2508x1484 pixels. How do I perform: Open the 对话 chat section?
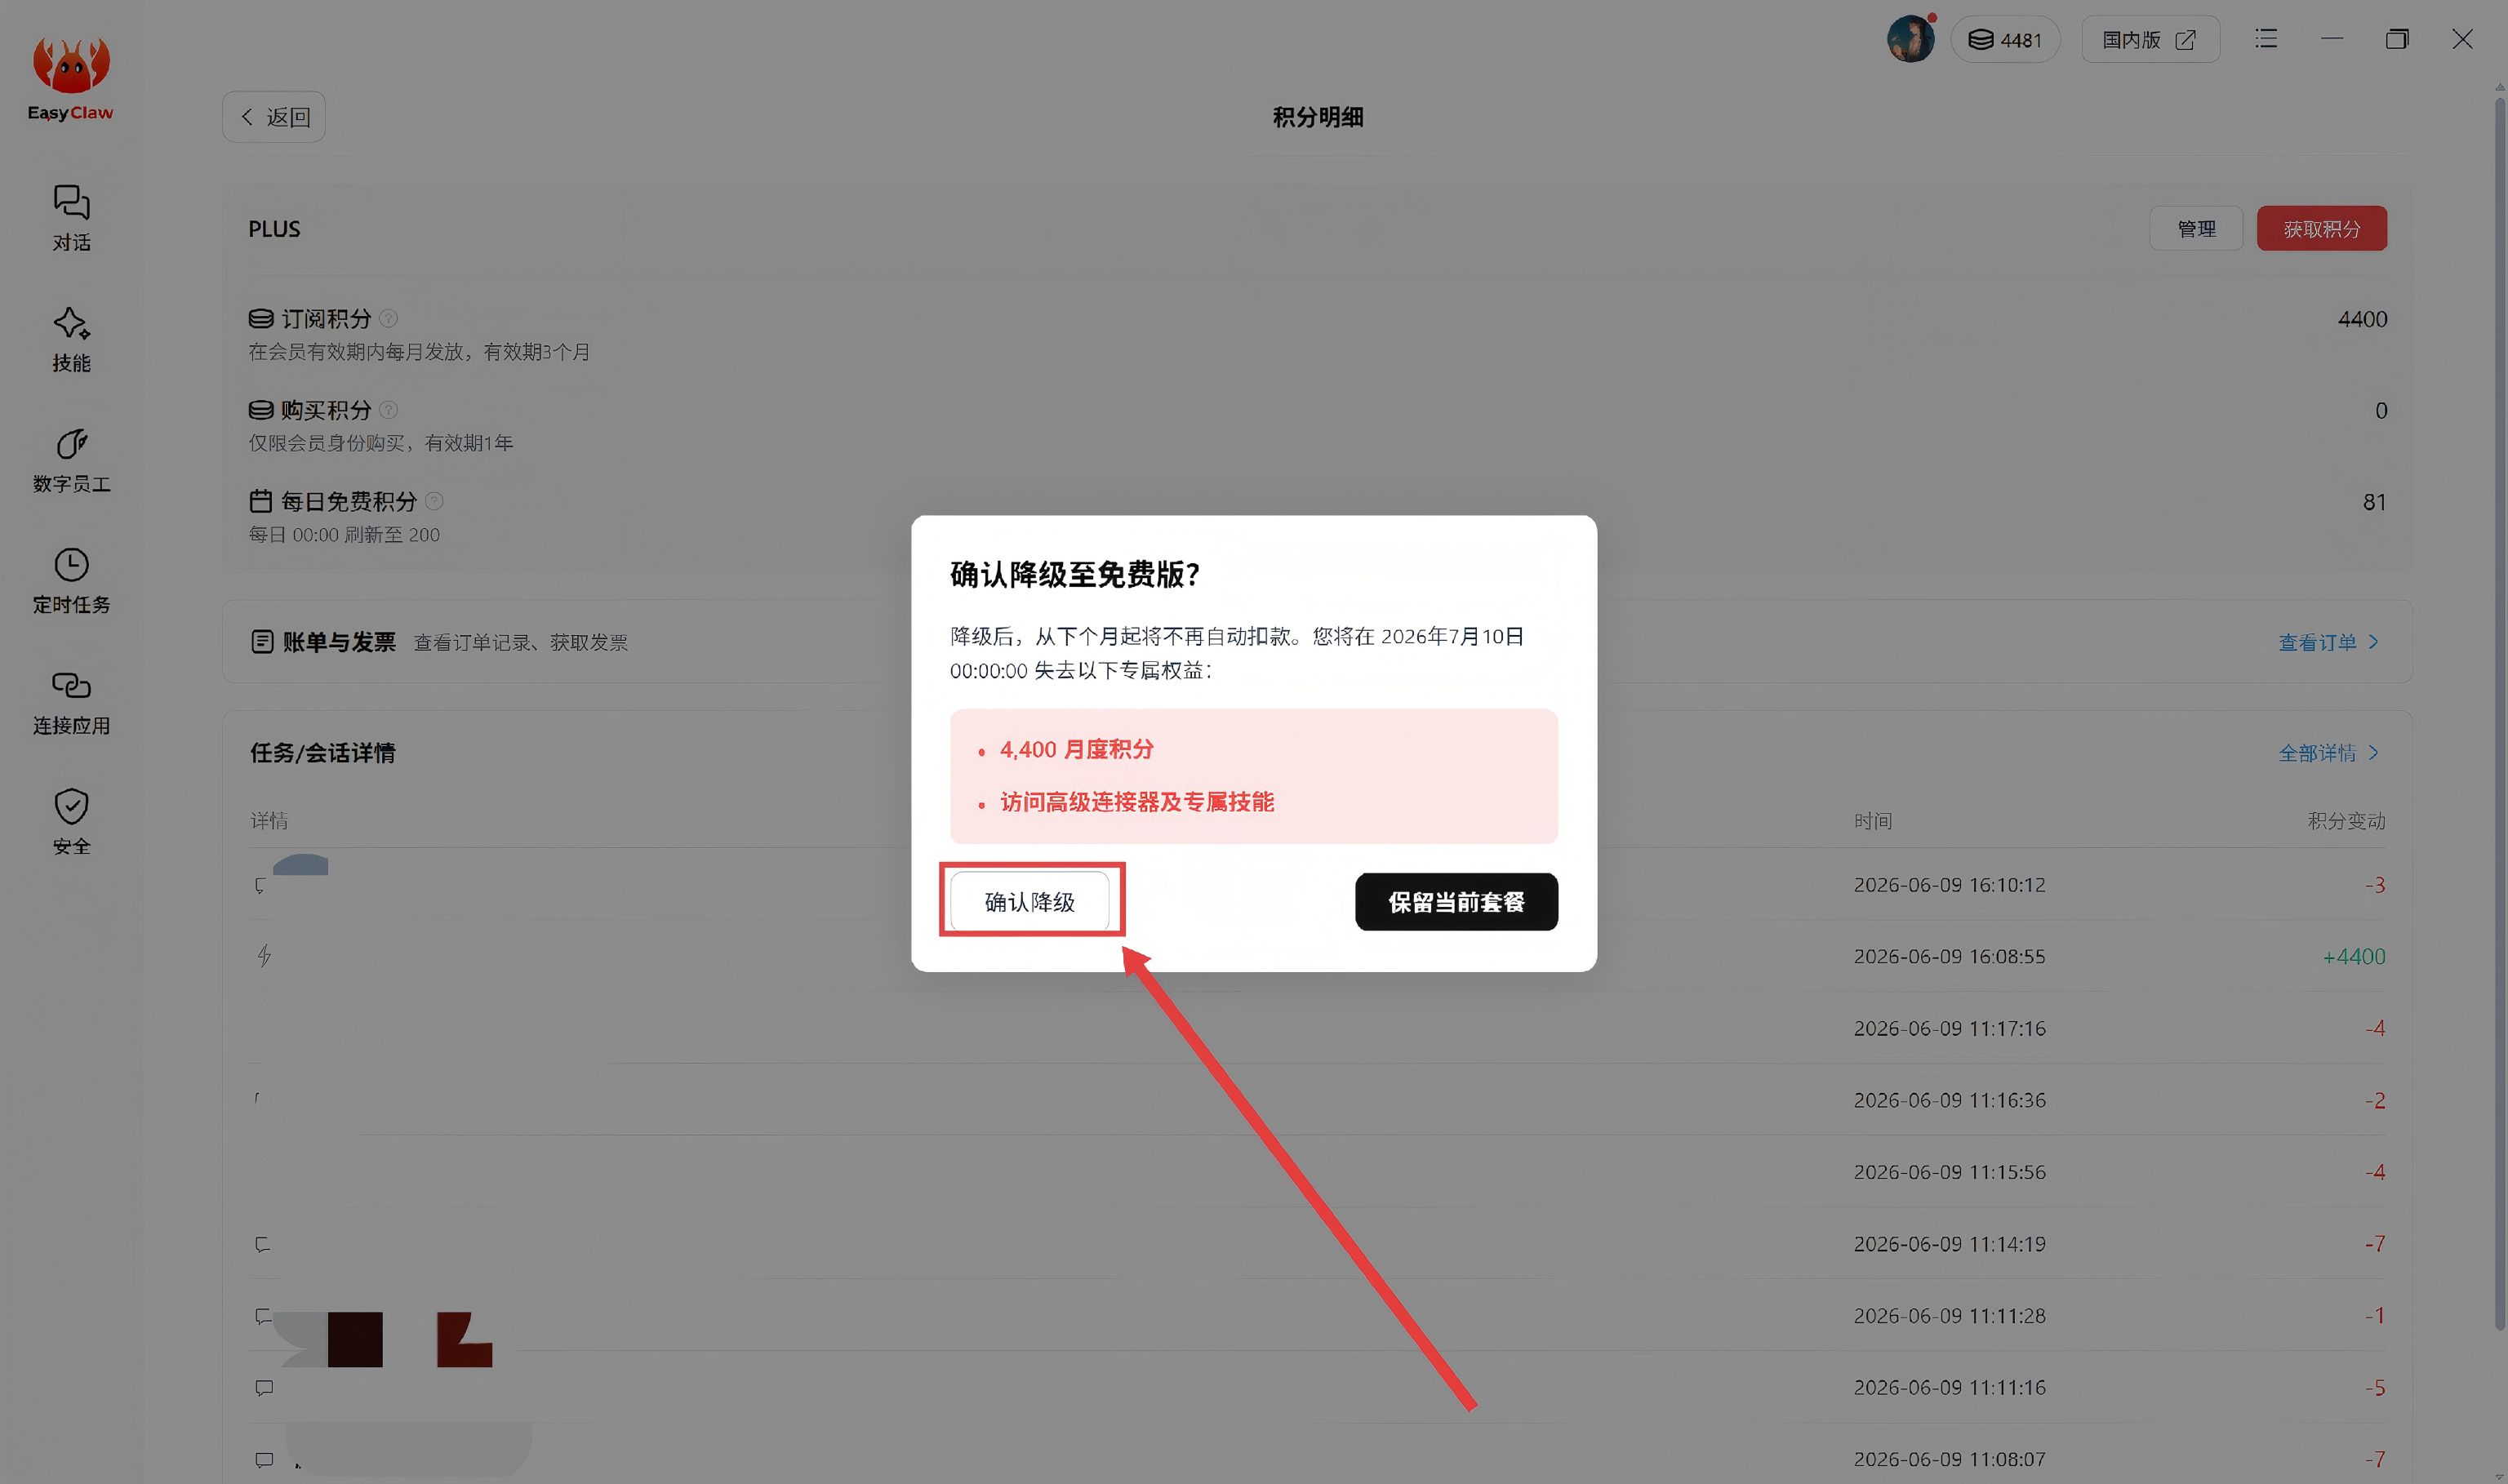[x=71, y=217]
